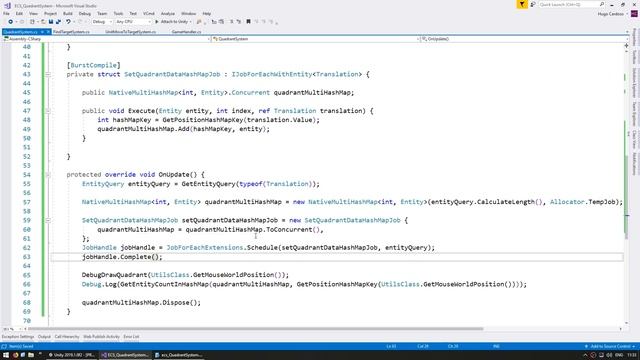Open the Debug menu
Viewport: 640px width, 360px height.
(84, 13)
